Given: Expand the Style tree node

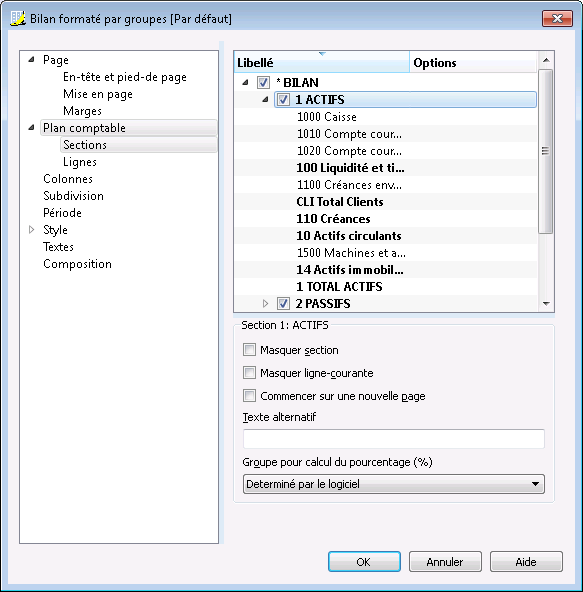Looking at the screenshot, I should [32, 230].
